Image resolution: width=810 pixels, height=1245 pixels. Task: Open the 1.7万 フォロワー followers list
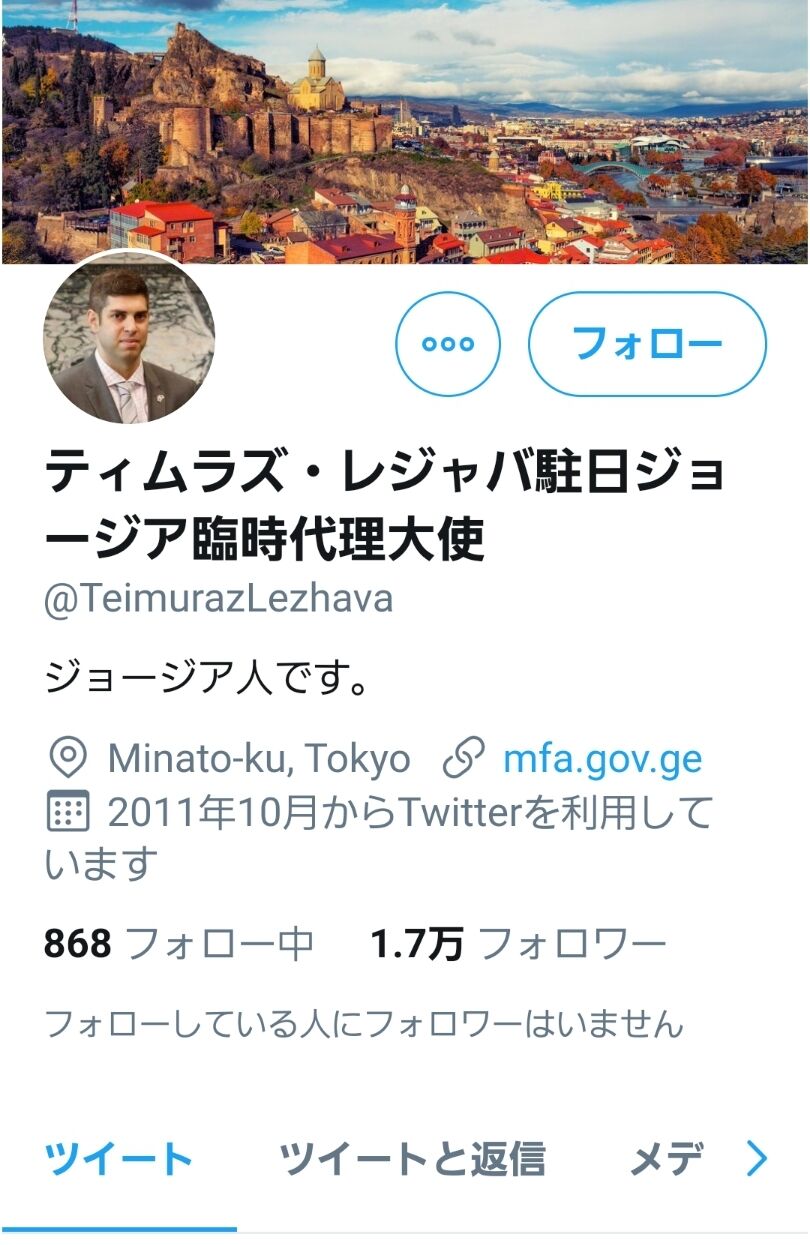pos(518,943)
